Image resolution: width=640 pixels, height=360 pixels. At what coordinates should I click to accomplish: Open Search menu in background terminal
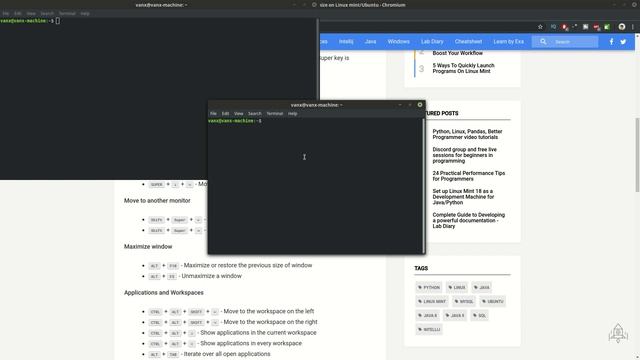(47, 13)
